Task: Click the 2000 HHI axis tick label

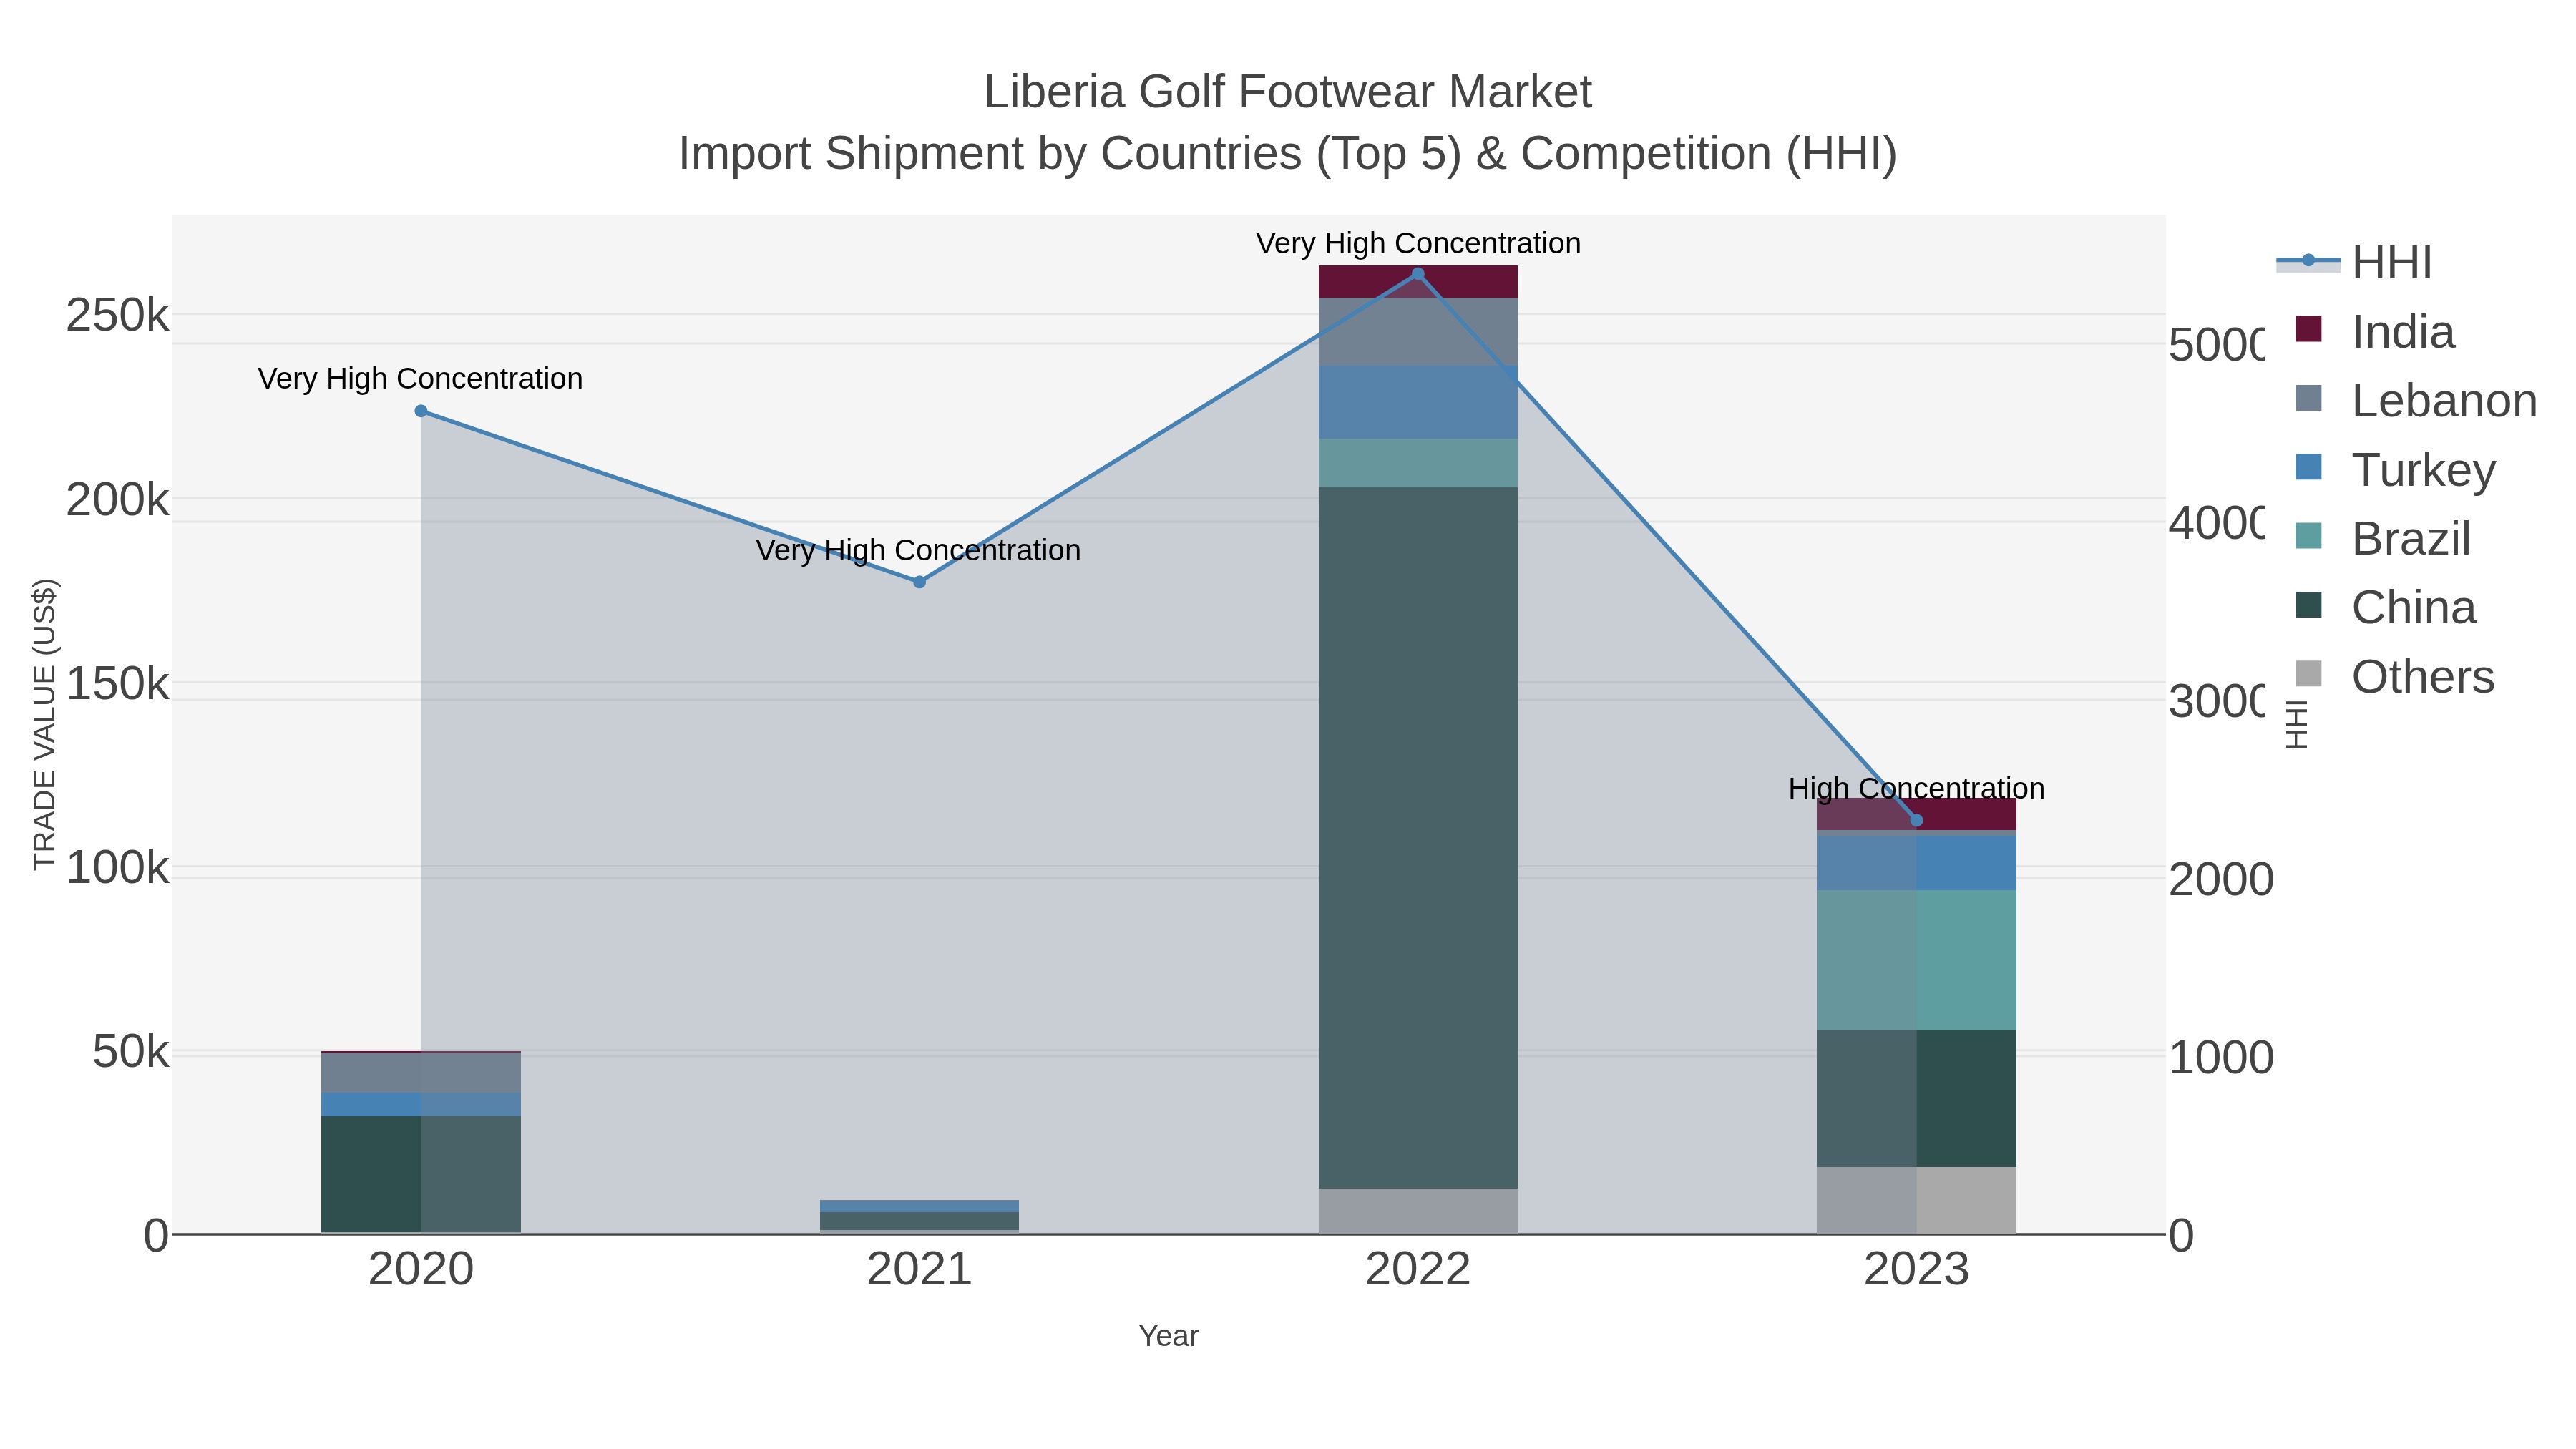Action: point(2221,880)
